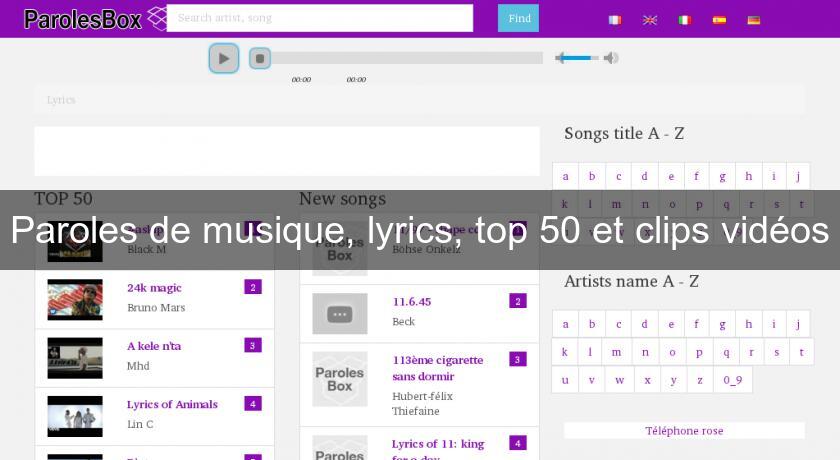This screenshot has height=460, width=840.
Task: Open Lyrics of Animals link
Action: (x=172, y=404)
